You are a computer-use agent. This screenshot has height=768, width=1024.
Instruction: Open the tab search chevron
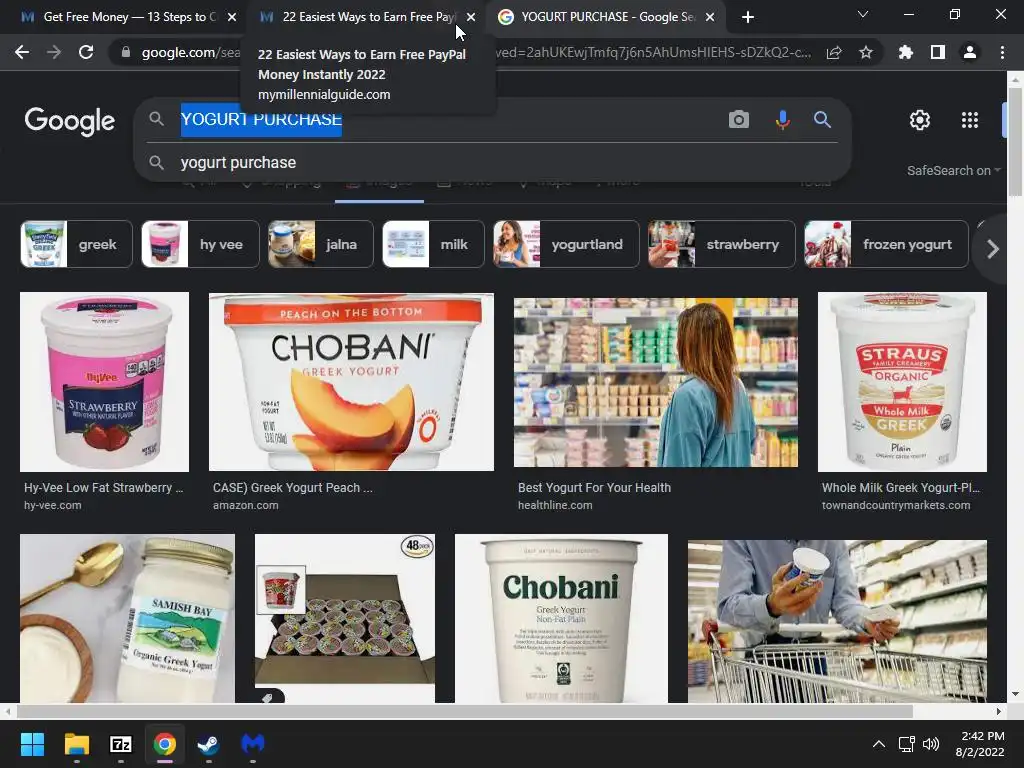click(863, 14)
